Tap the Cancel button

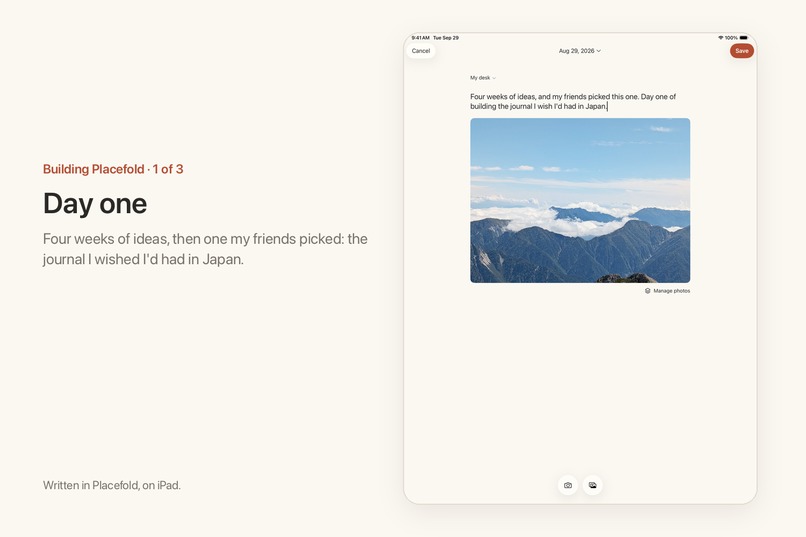tap(420, 51)
